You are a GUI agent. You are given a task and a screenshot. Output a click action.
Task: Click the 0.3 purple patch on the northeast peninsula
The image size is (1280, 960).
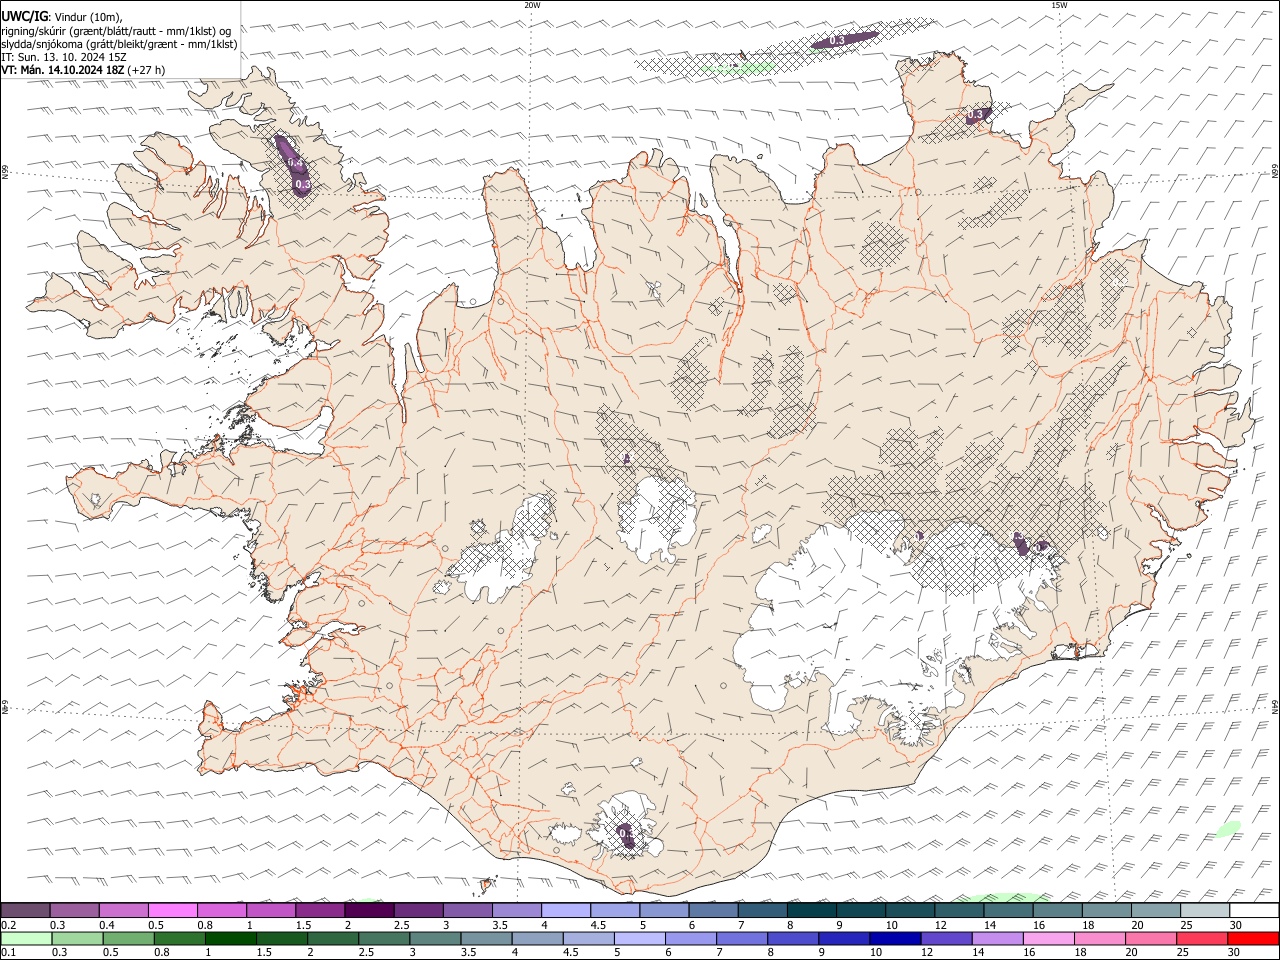click(976, 115)
